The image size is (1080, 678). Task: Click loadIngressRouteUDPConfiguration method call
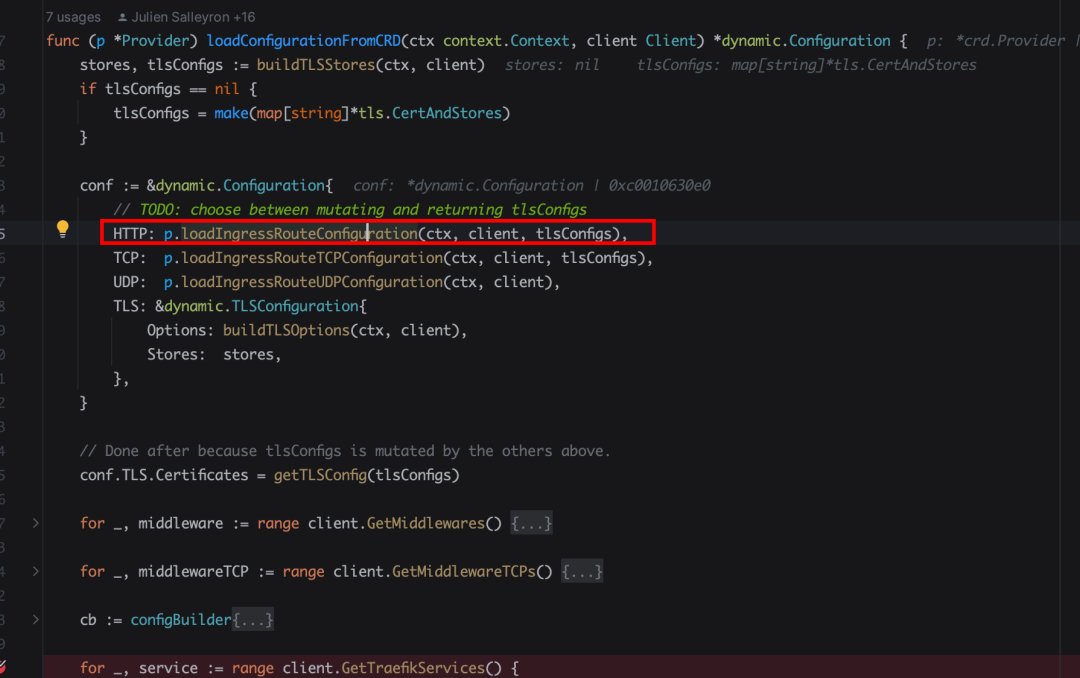click(312, 282)
